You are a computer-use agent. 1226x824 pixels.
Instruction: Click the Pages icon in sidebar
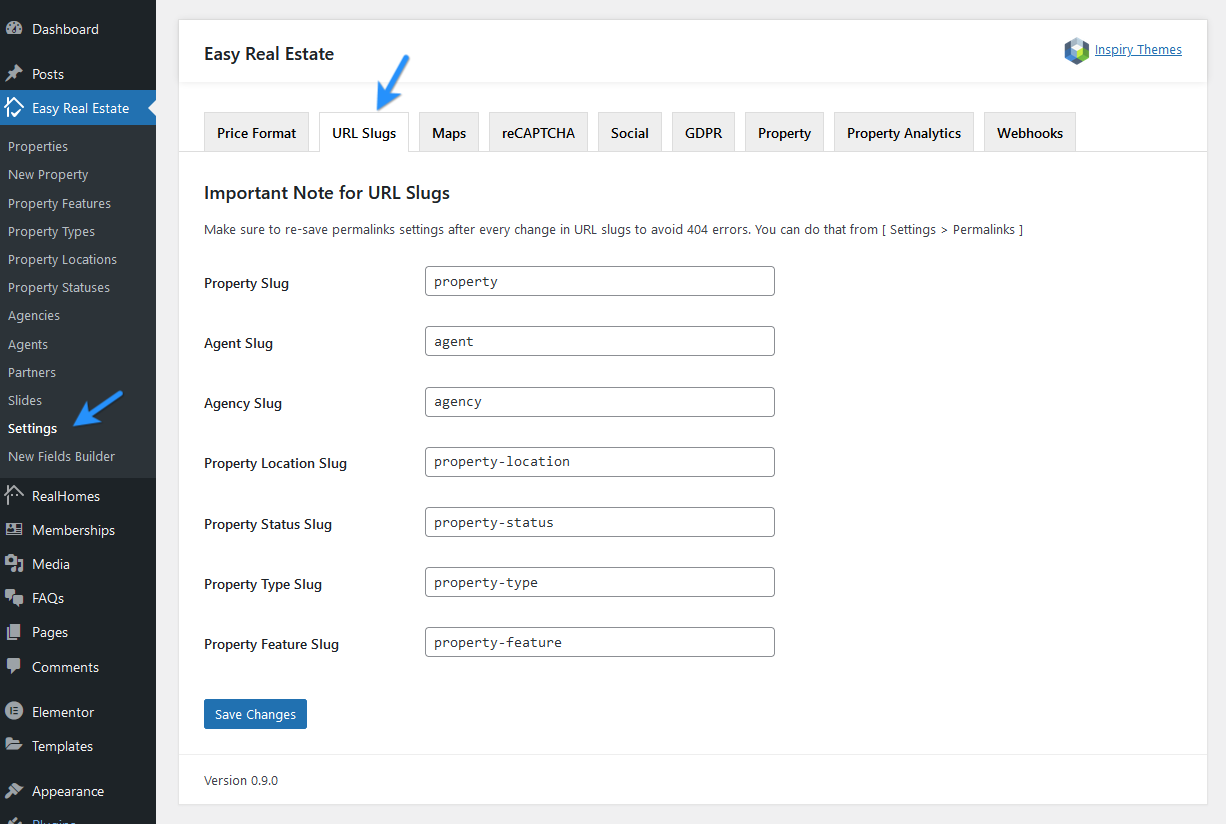coord(14,632)
